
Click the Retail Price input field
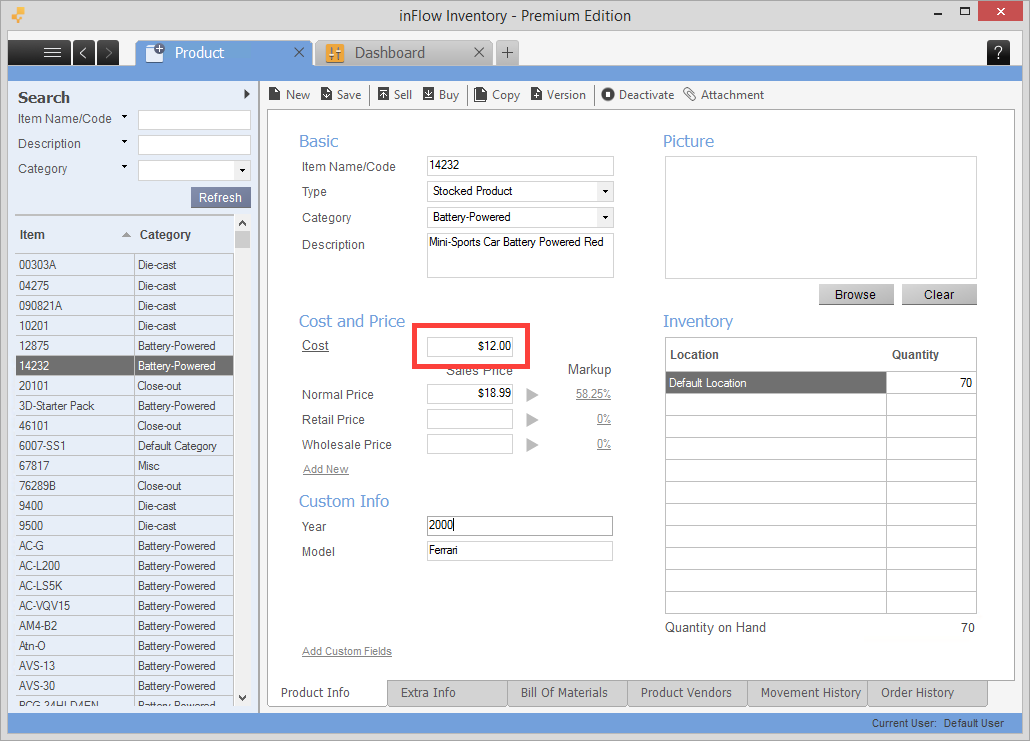[x=470, y=419]
